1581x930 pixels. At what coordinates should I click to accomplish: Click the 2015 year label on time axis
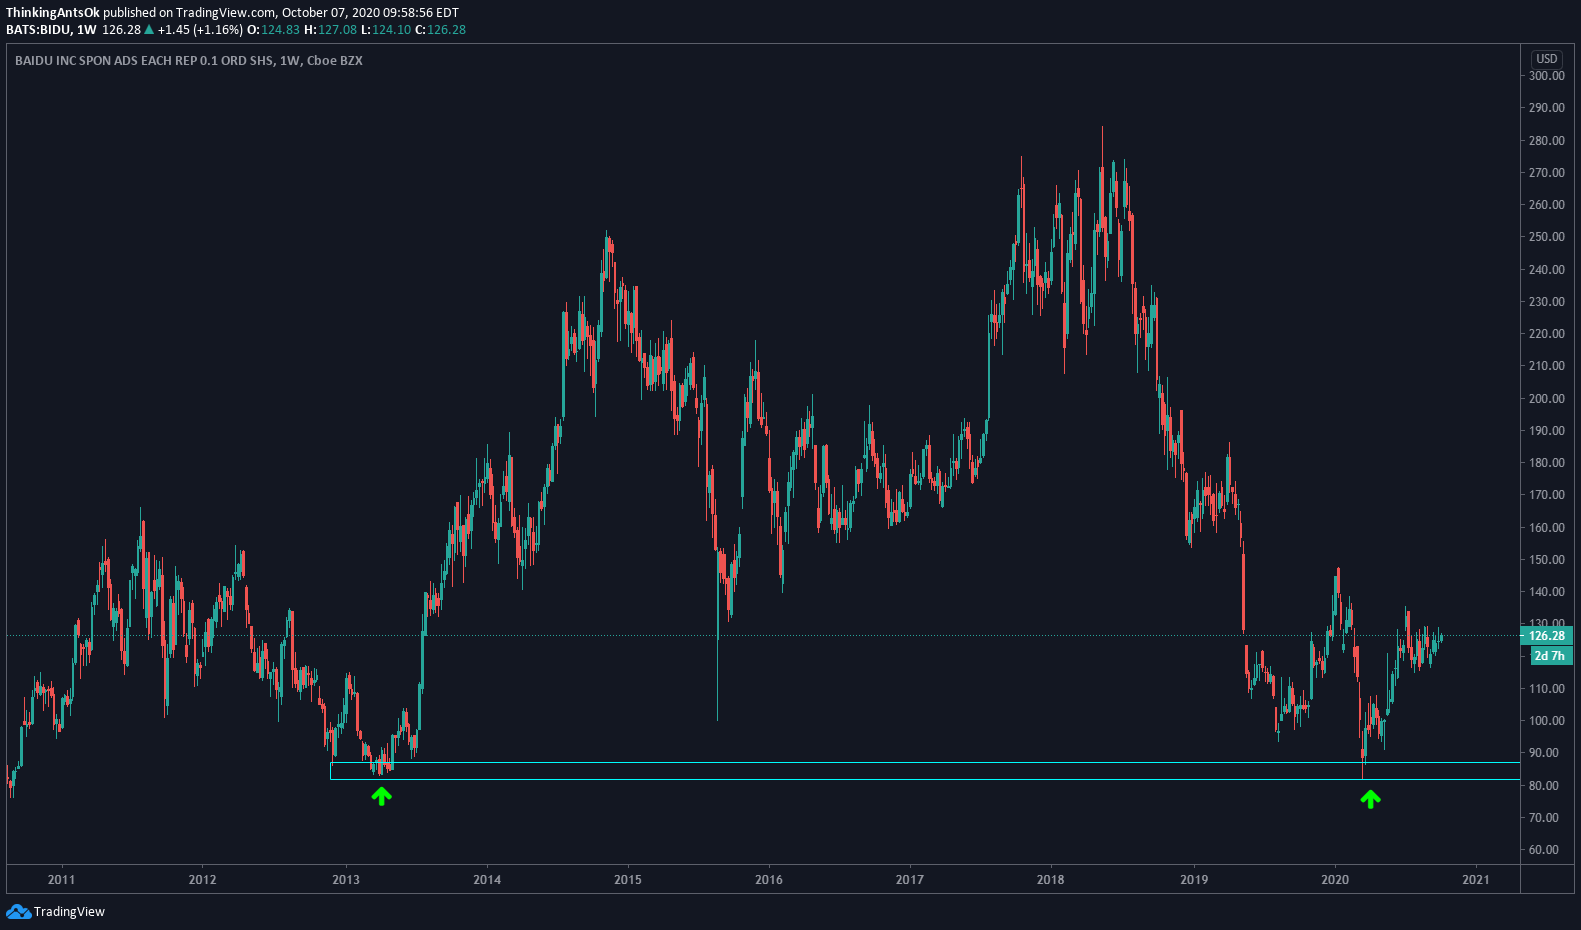tap(628, 880)
